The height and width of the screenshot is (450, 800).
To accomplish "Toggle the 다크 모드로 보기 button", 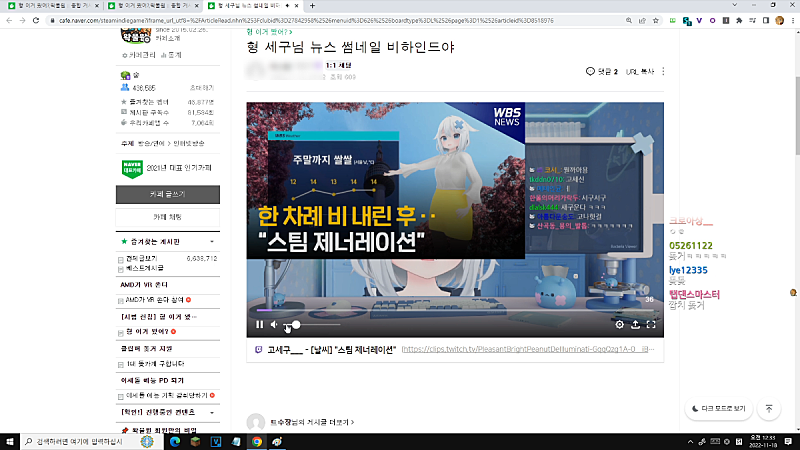I will tap(718, 409).
